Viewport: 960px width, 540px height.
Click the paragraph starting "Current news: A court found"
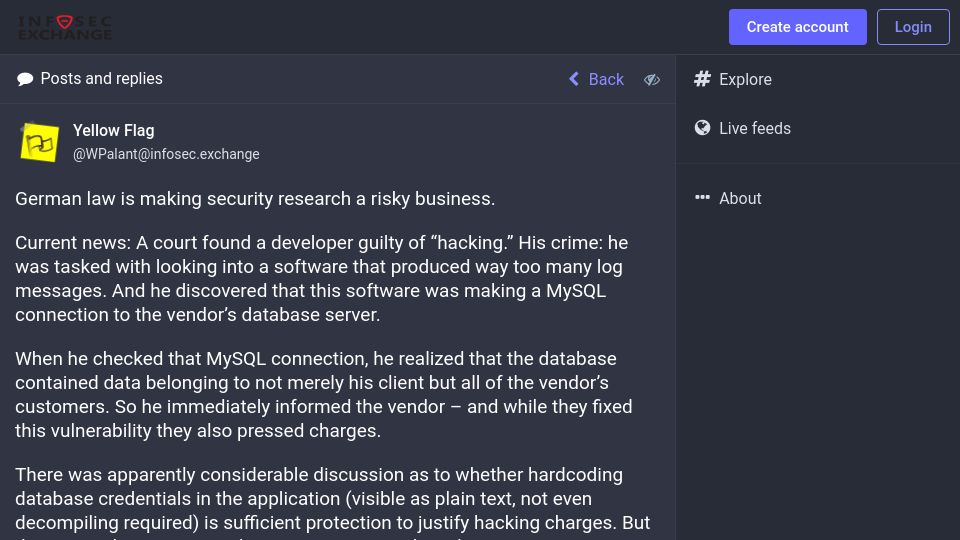(x=321, y=279)
